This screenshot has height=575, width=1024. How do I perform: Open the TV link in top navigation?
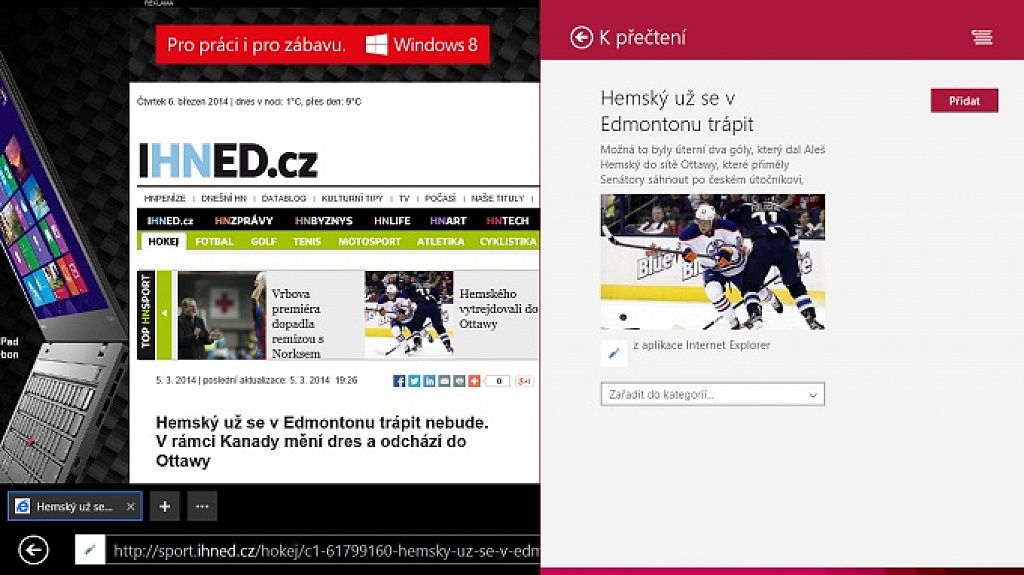click(x=404, y=198)
